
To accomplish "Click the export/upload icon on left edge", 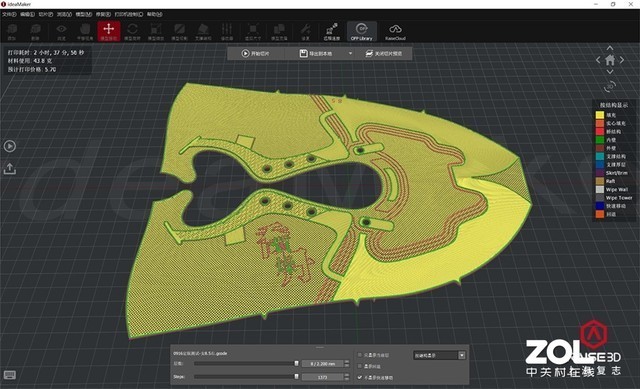I will click(10, 169).
